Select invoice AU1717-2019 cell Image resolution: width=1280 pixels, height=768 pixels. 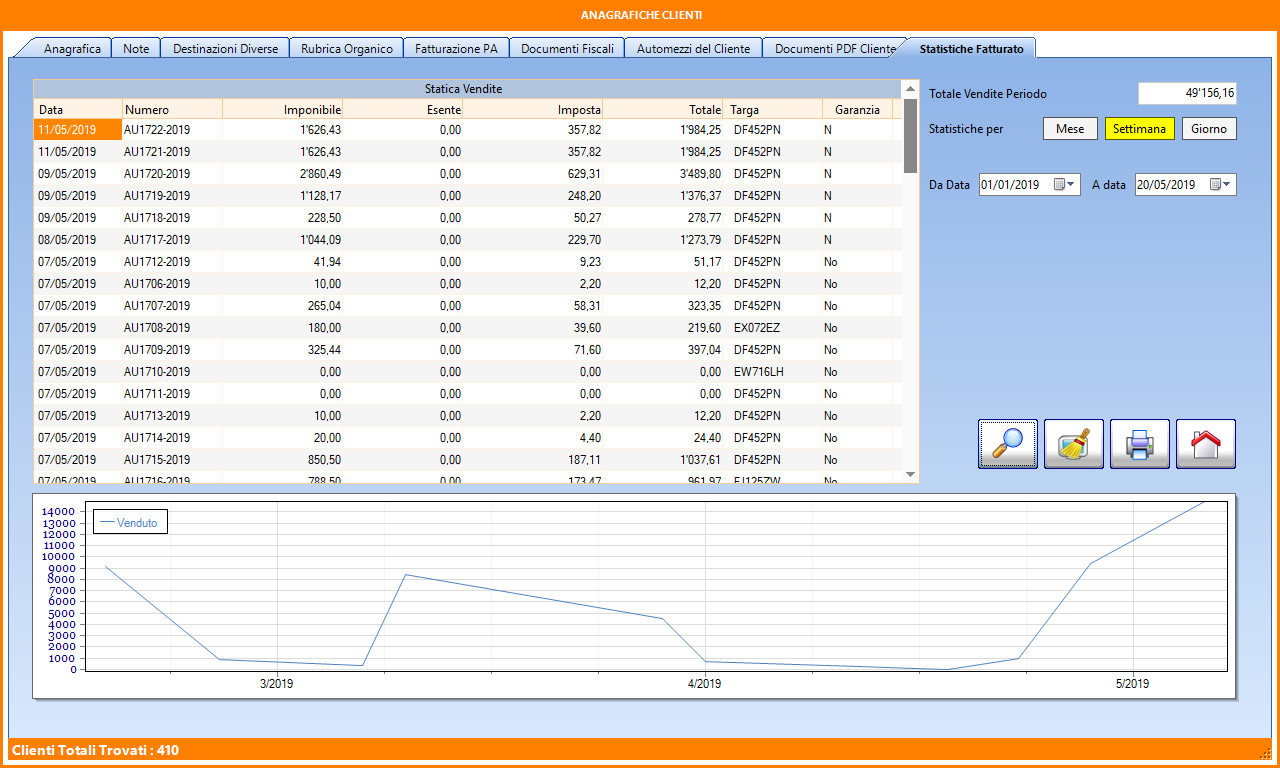click(172, 240)
